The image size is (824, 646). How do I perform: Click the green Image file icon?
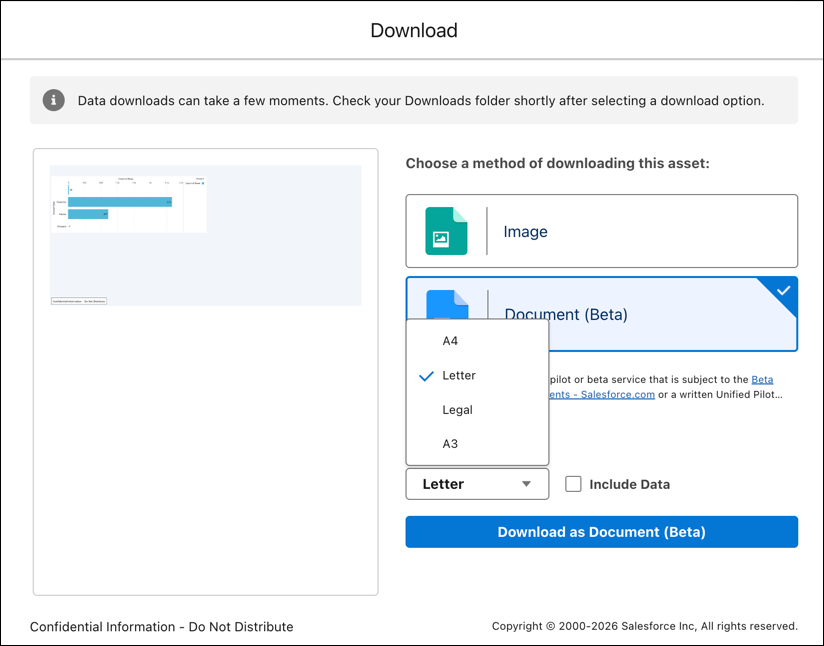[x=446, y=231]
